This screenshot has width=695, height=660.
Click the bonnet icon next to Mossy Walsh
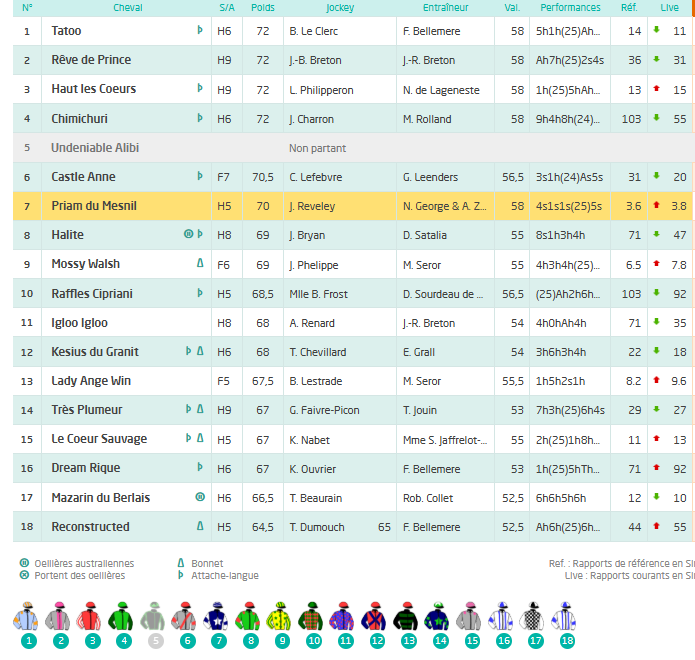point(200,264)
